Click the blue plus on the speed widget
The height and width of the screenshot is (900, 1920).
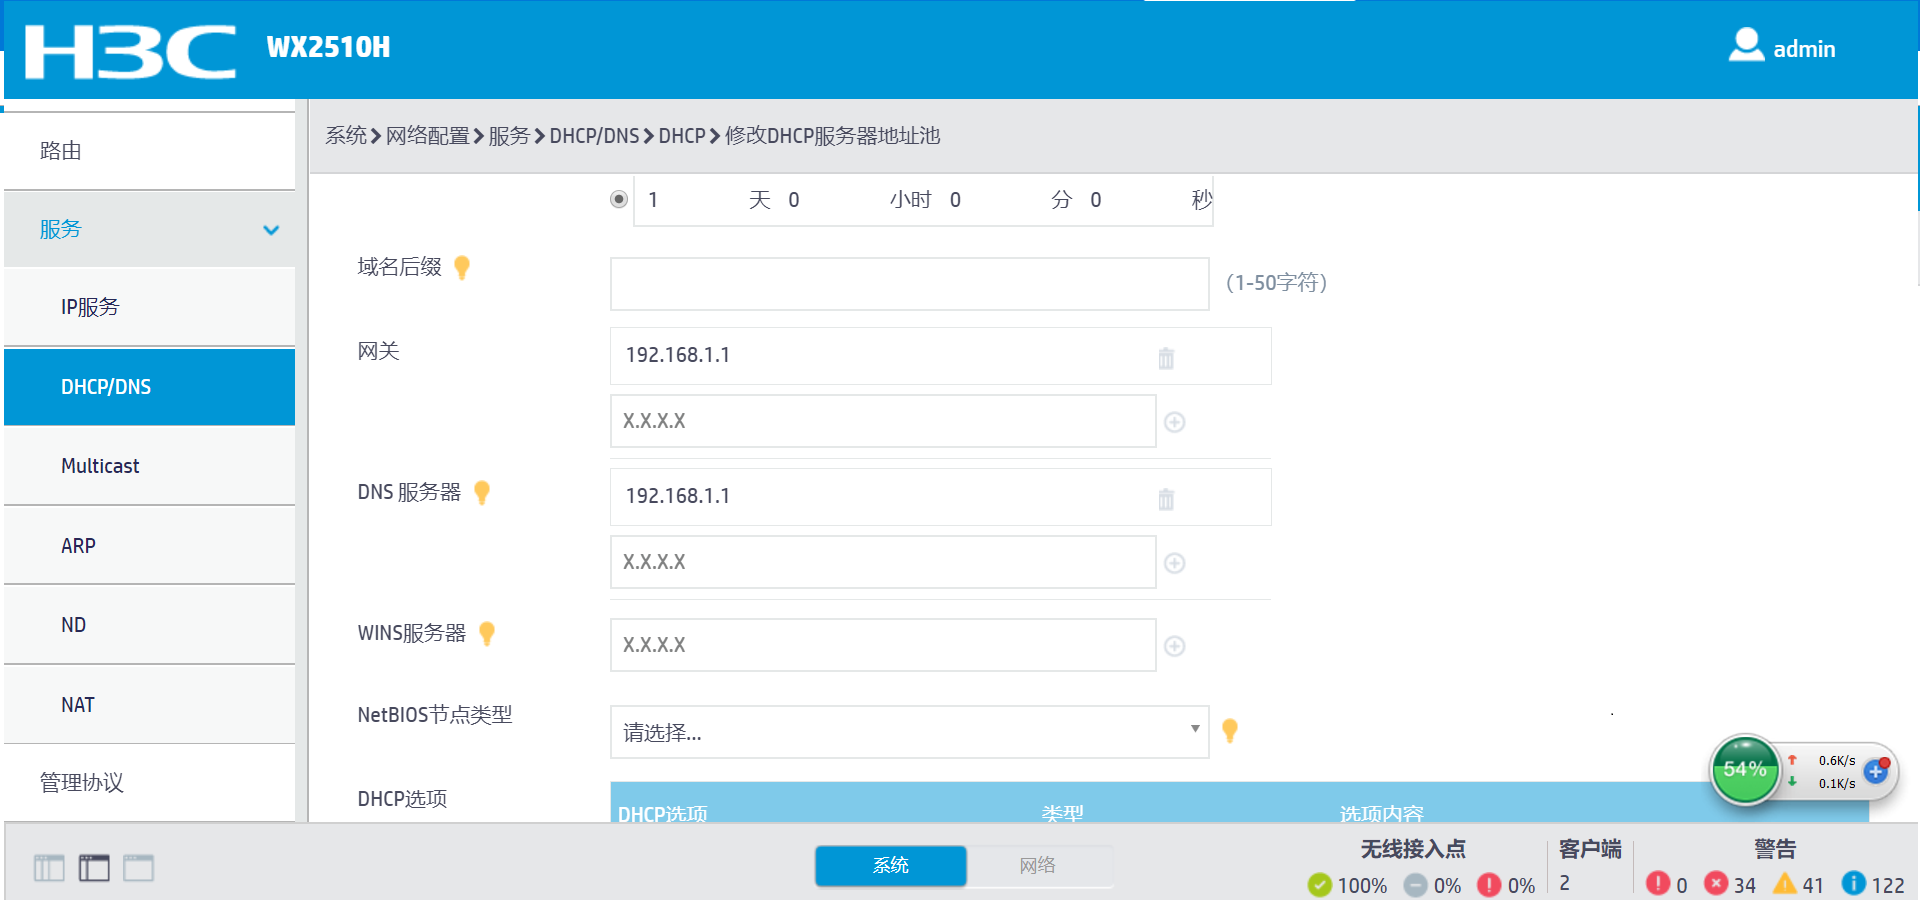[x=1876, y=771]
